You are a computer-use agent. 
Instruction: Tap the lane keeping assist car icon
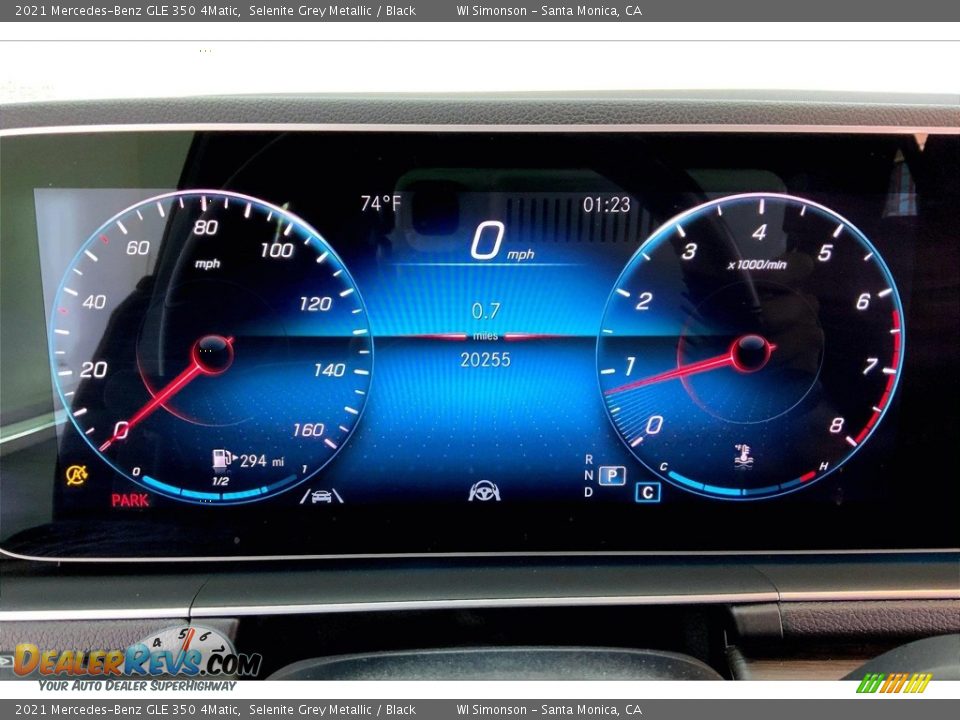tap(321, 495)
